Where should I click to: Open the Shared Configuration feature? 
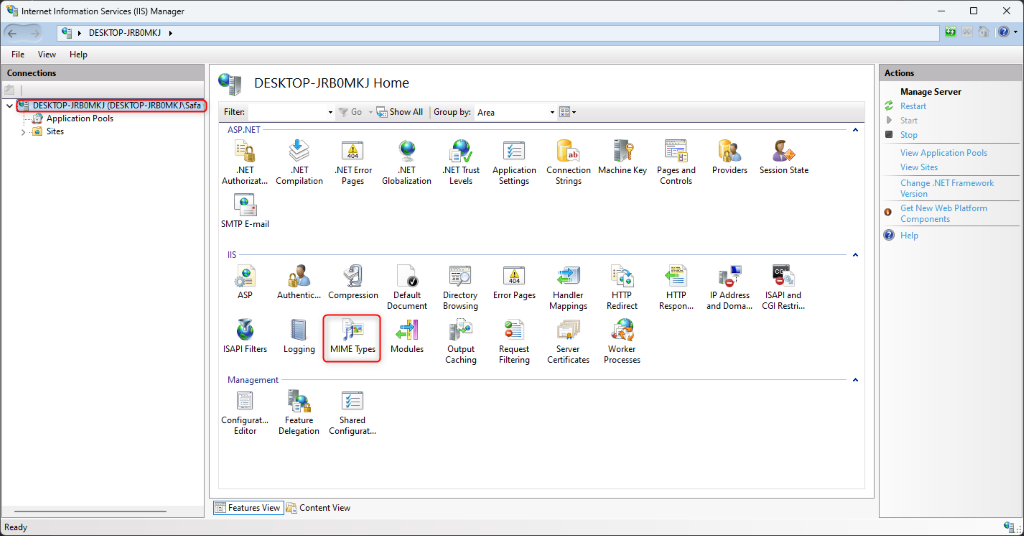353,413
